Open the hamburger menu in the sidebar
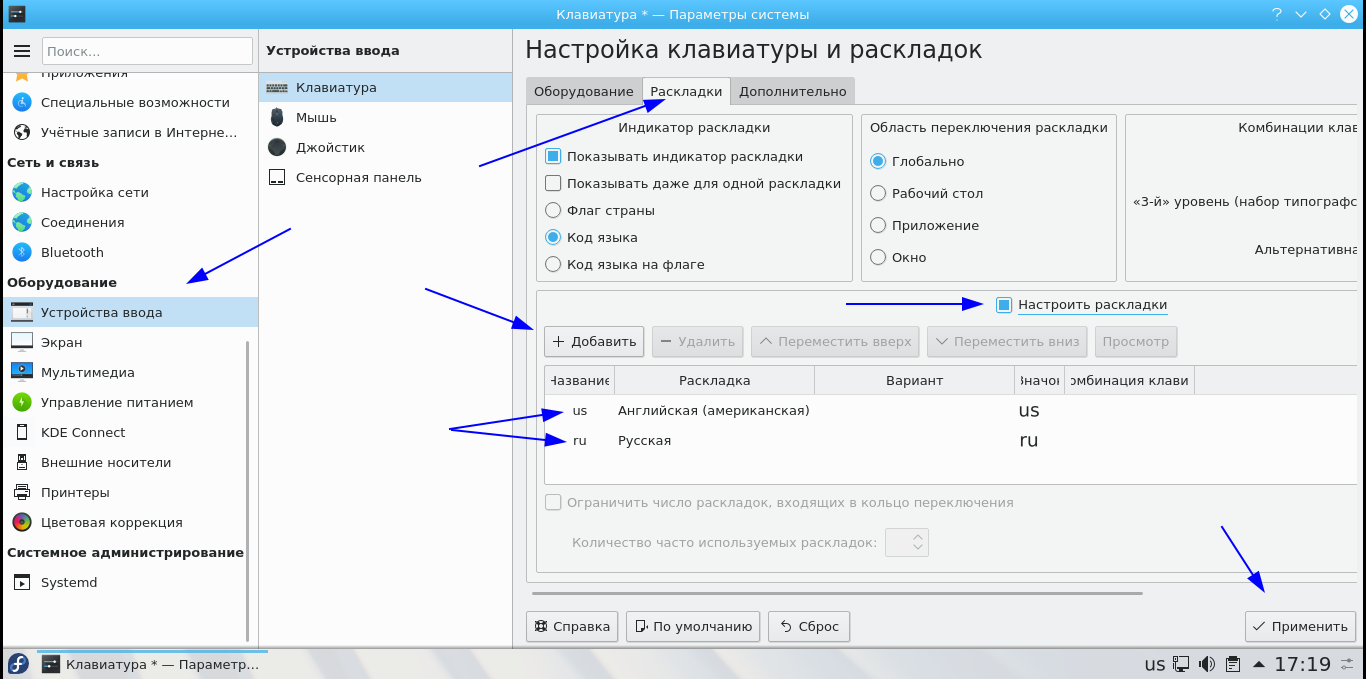 coord(22,51)
